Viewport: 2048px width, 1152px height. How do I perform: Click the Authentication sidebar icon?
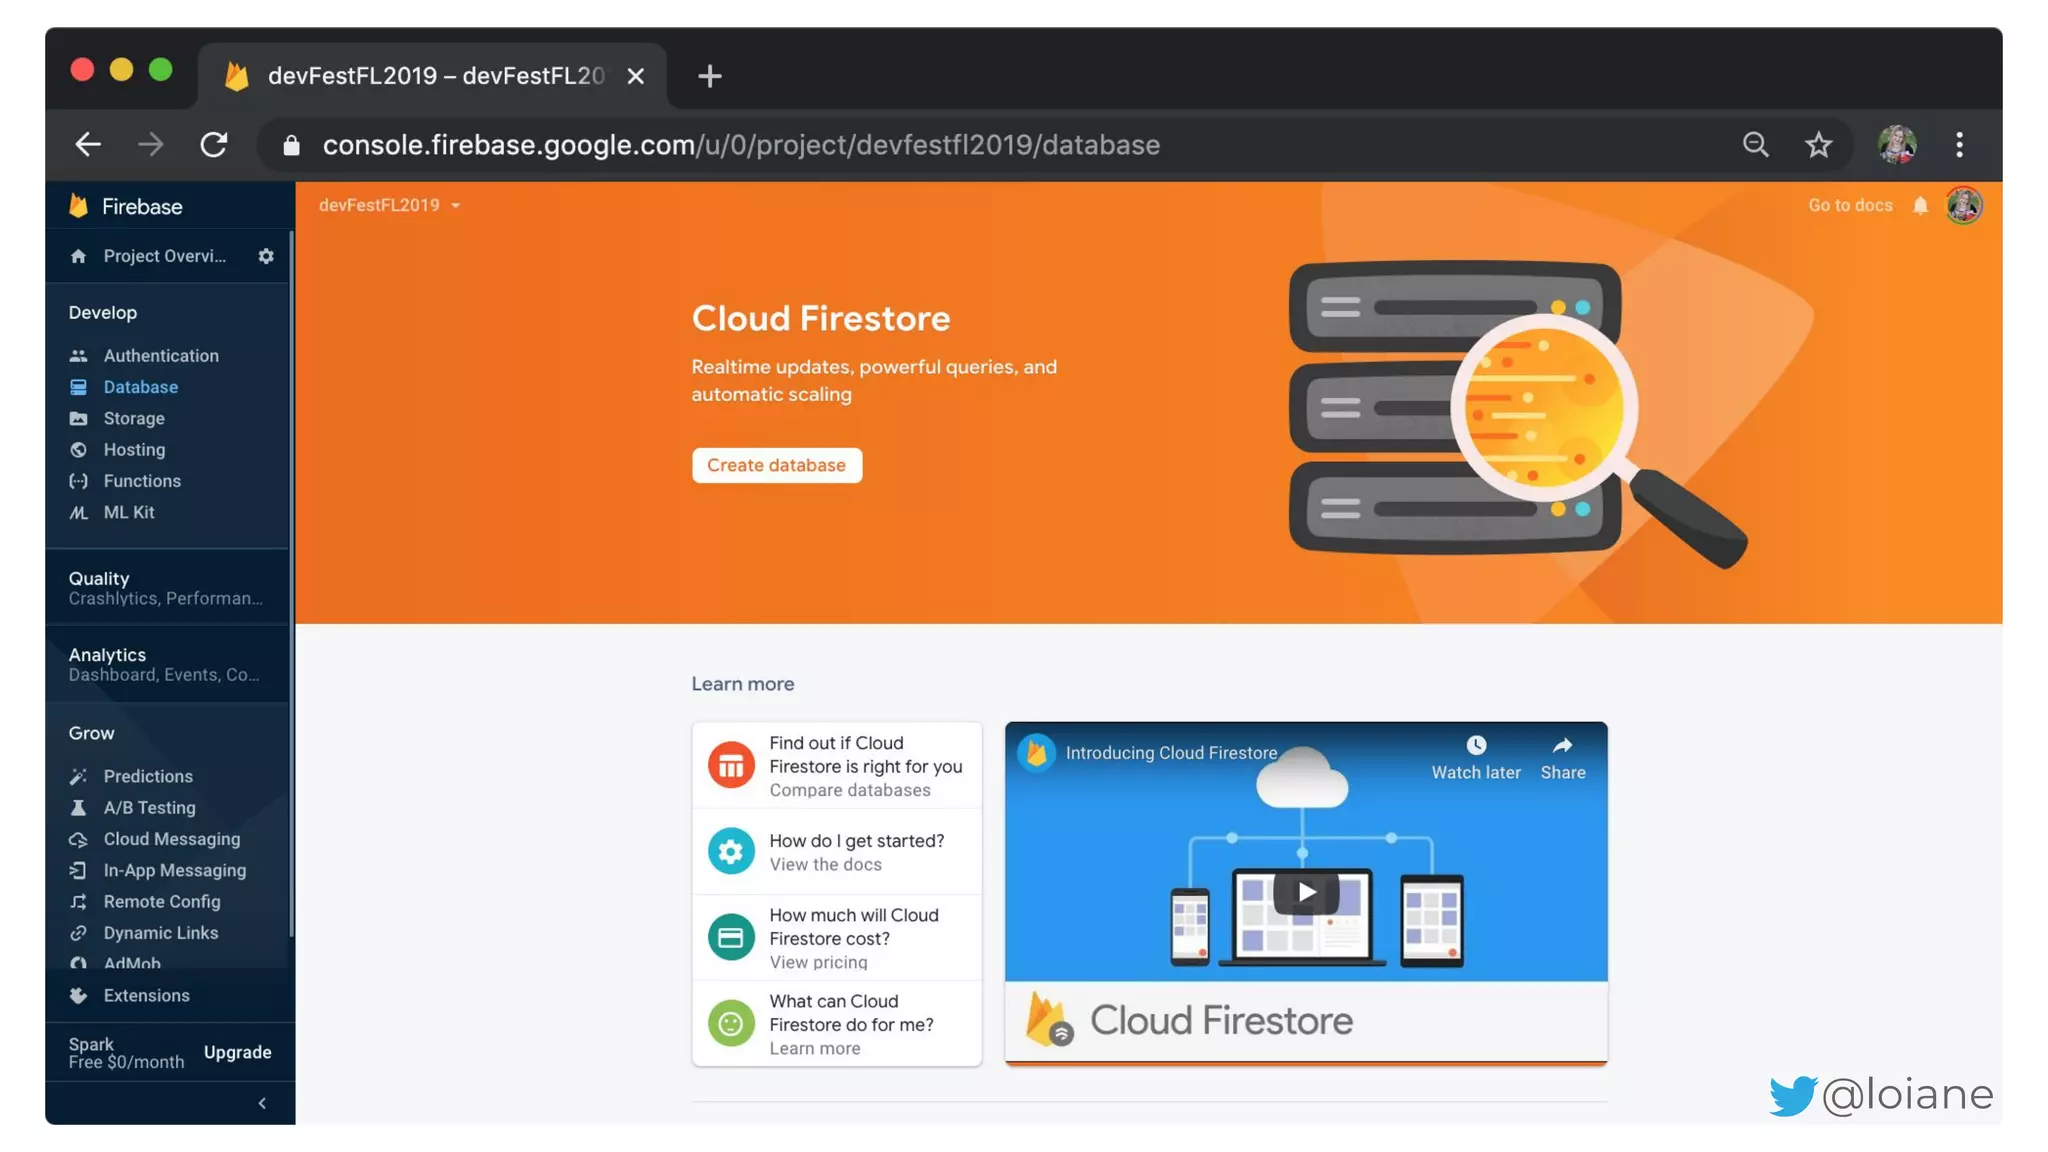pos(78,356)
